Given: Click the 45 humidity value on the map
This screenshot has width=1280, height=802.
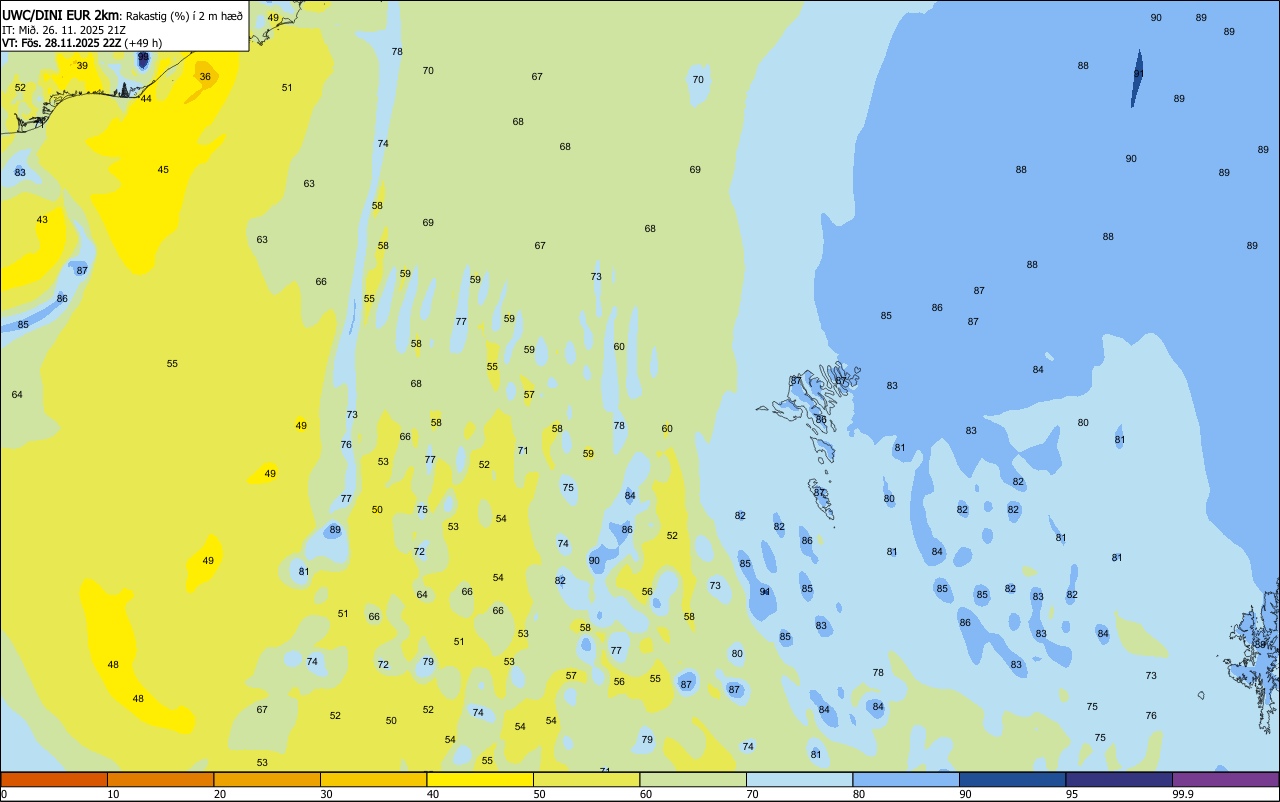Looking at the screenshot, I should 163,170.
